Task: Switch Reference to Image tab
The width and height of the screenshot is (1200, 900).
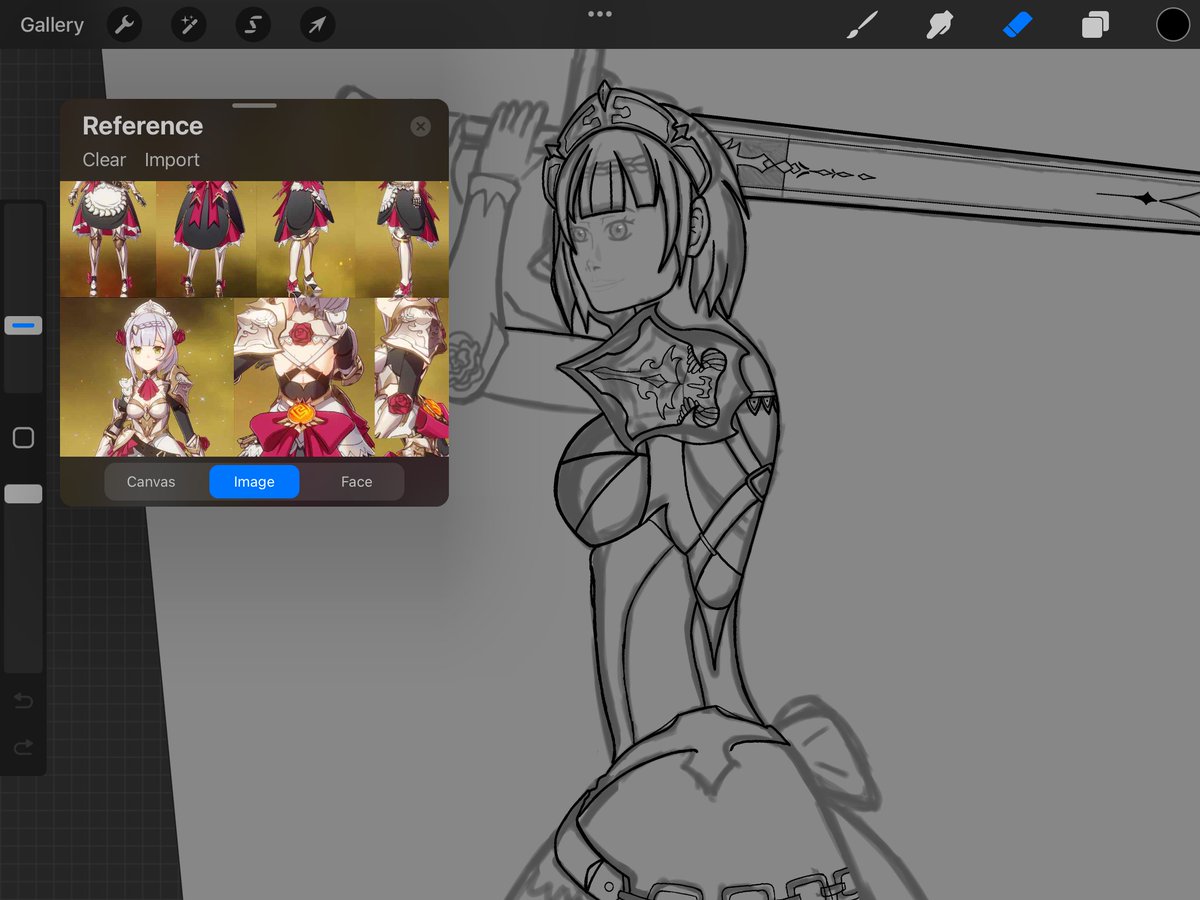Action: click(254, 482)
